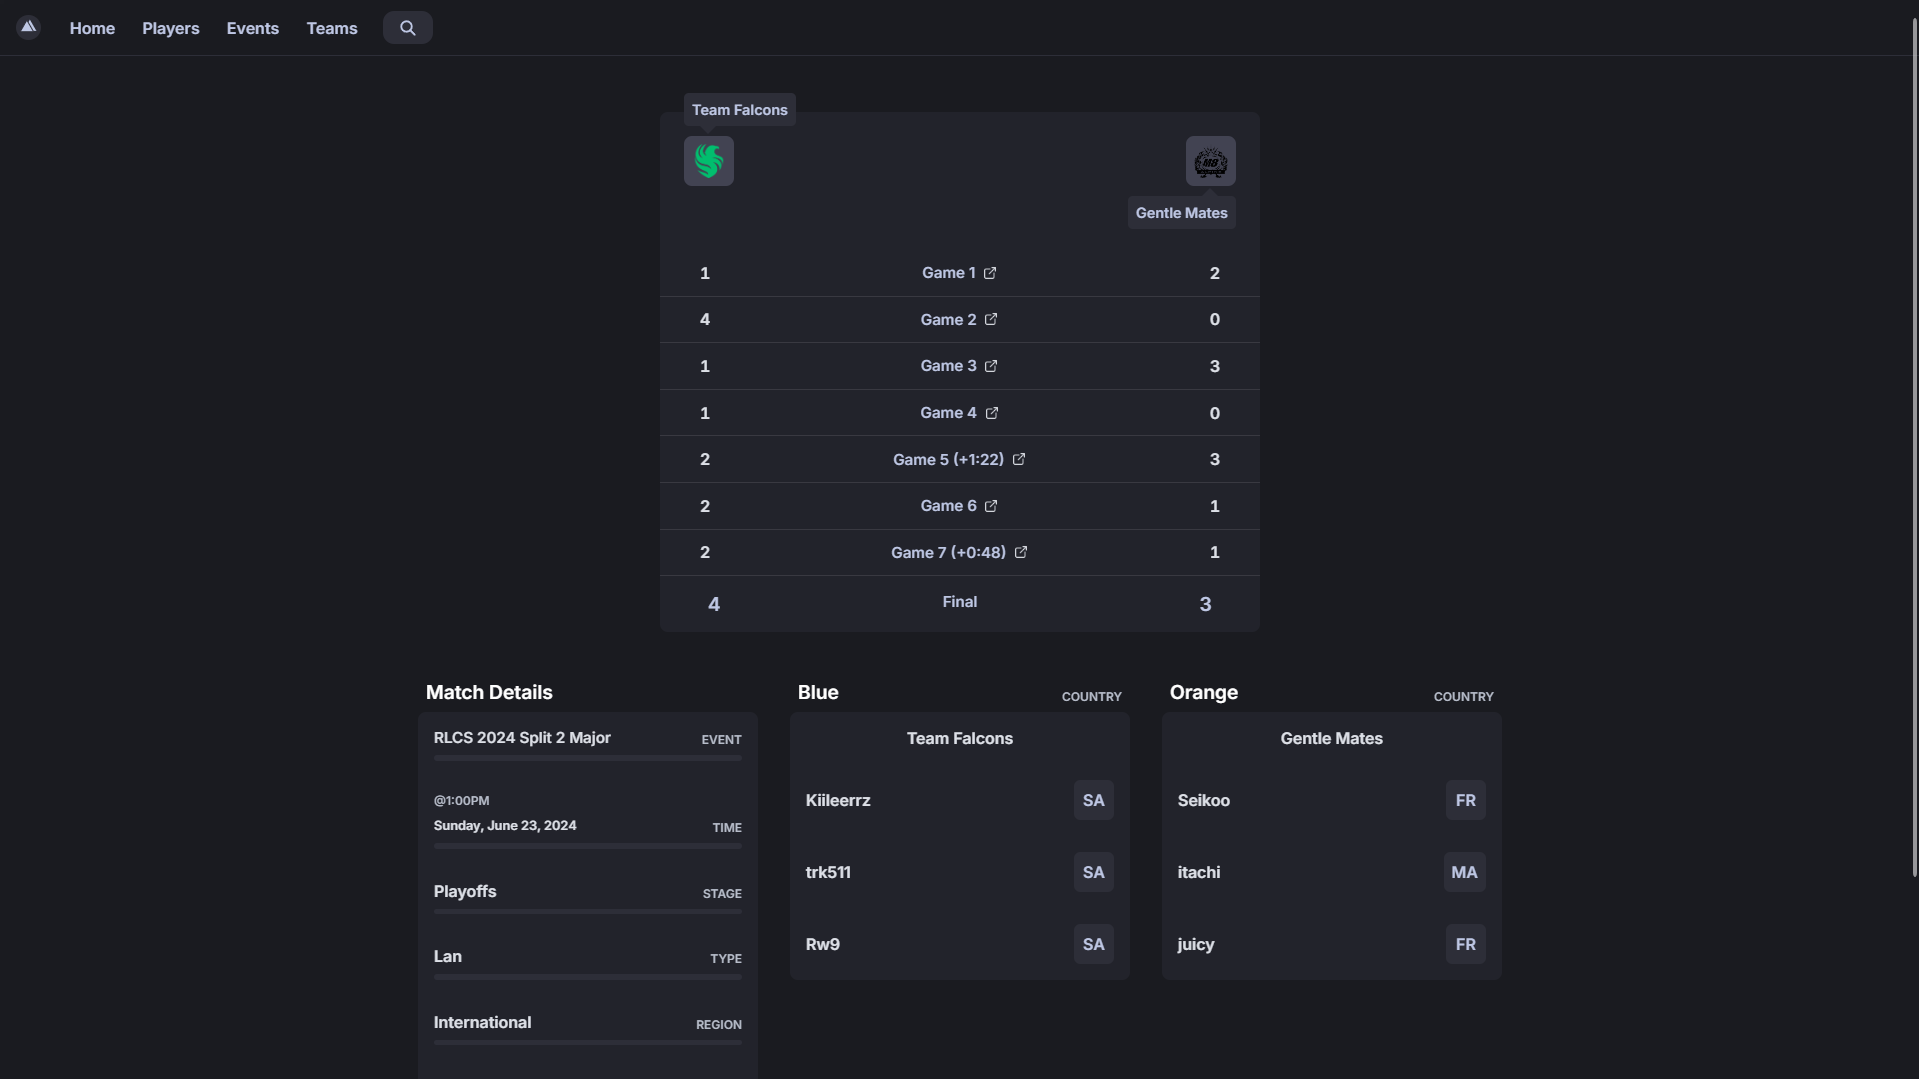Viewport: 1919px width, 1079px height.
Task: Open Game 5 (+1:22) replay link
Action: pos(947,460)
